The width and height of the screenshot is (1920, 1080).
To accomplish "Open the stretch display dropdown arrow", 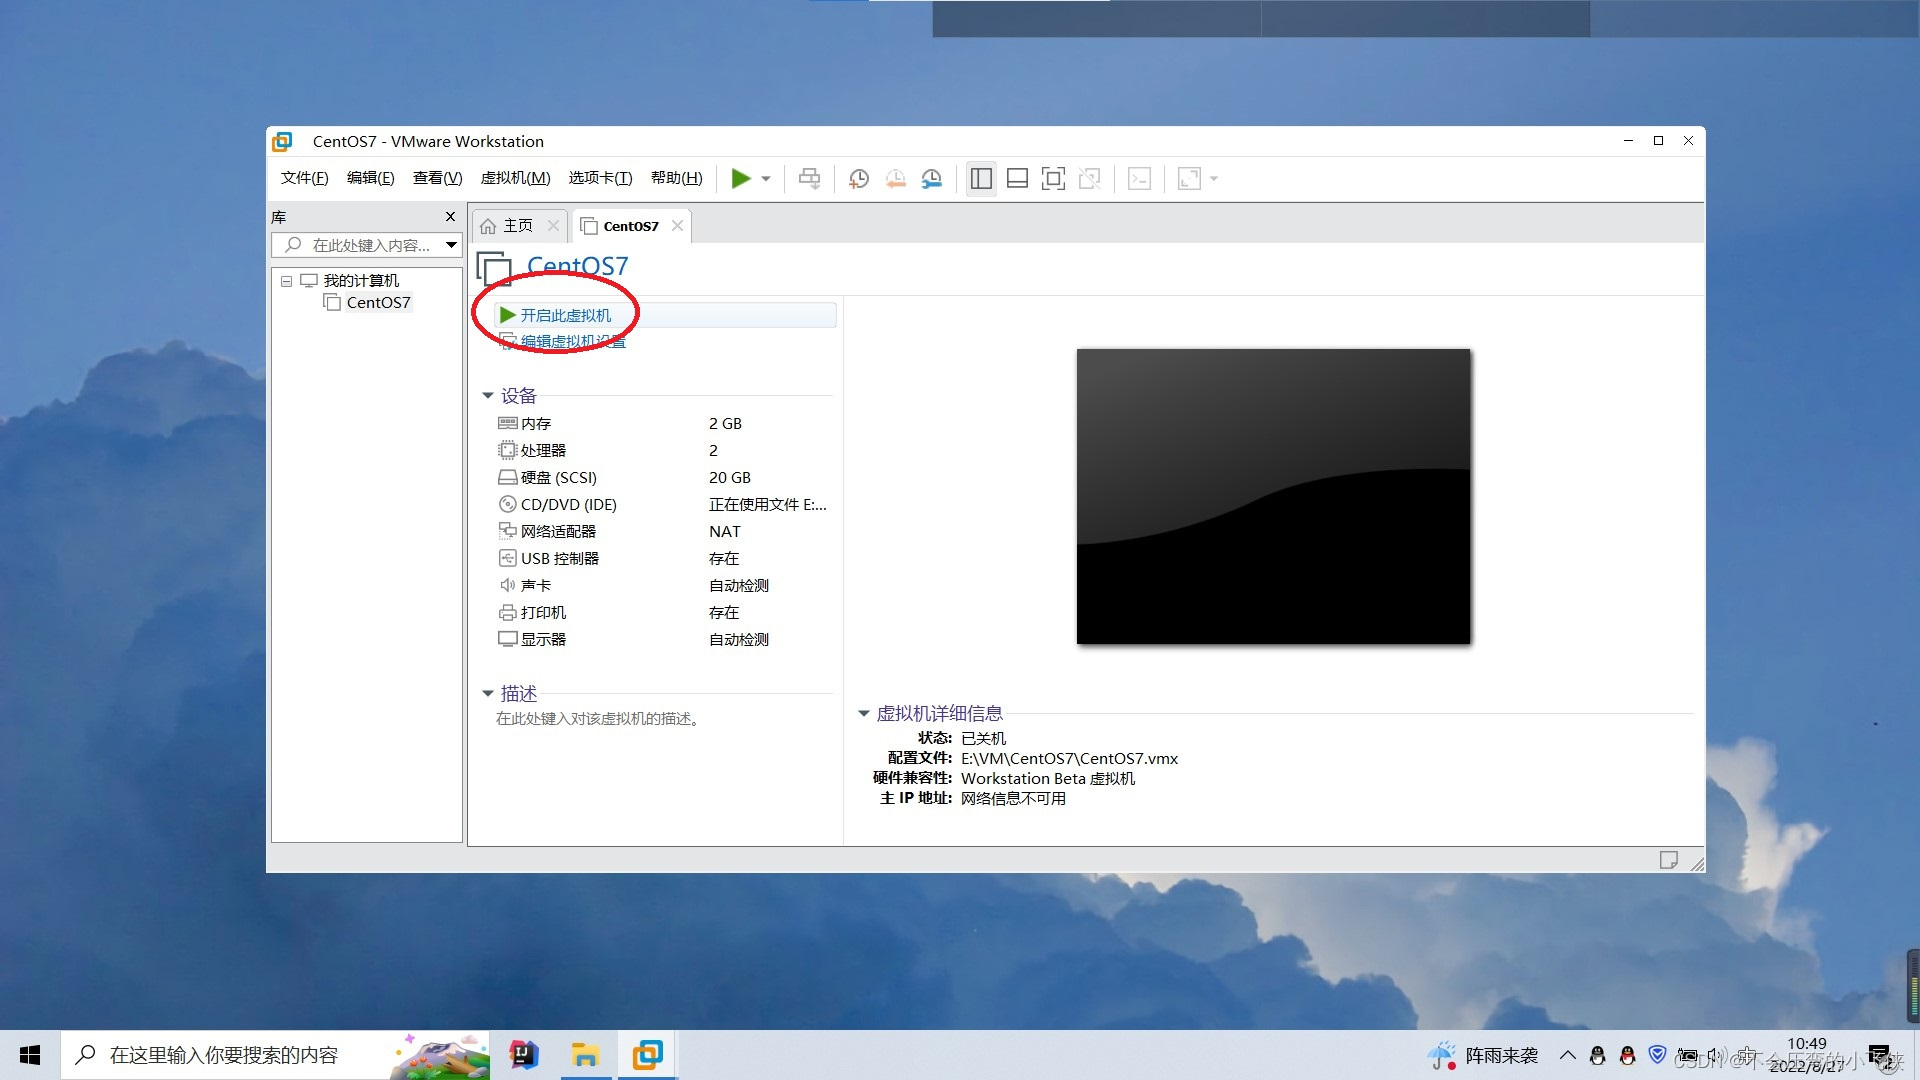I will 1214,179.
